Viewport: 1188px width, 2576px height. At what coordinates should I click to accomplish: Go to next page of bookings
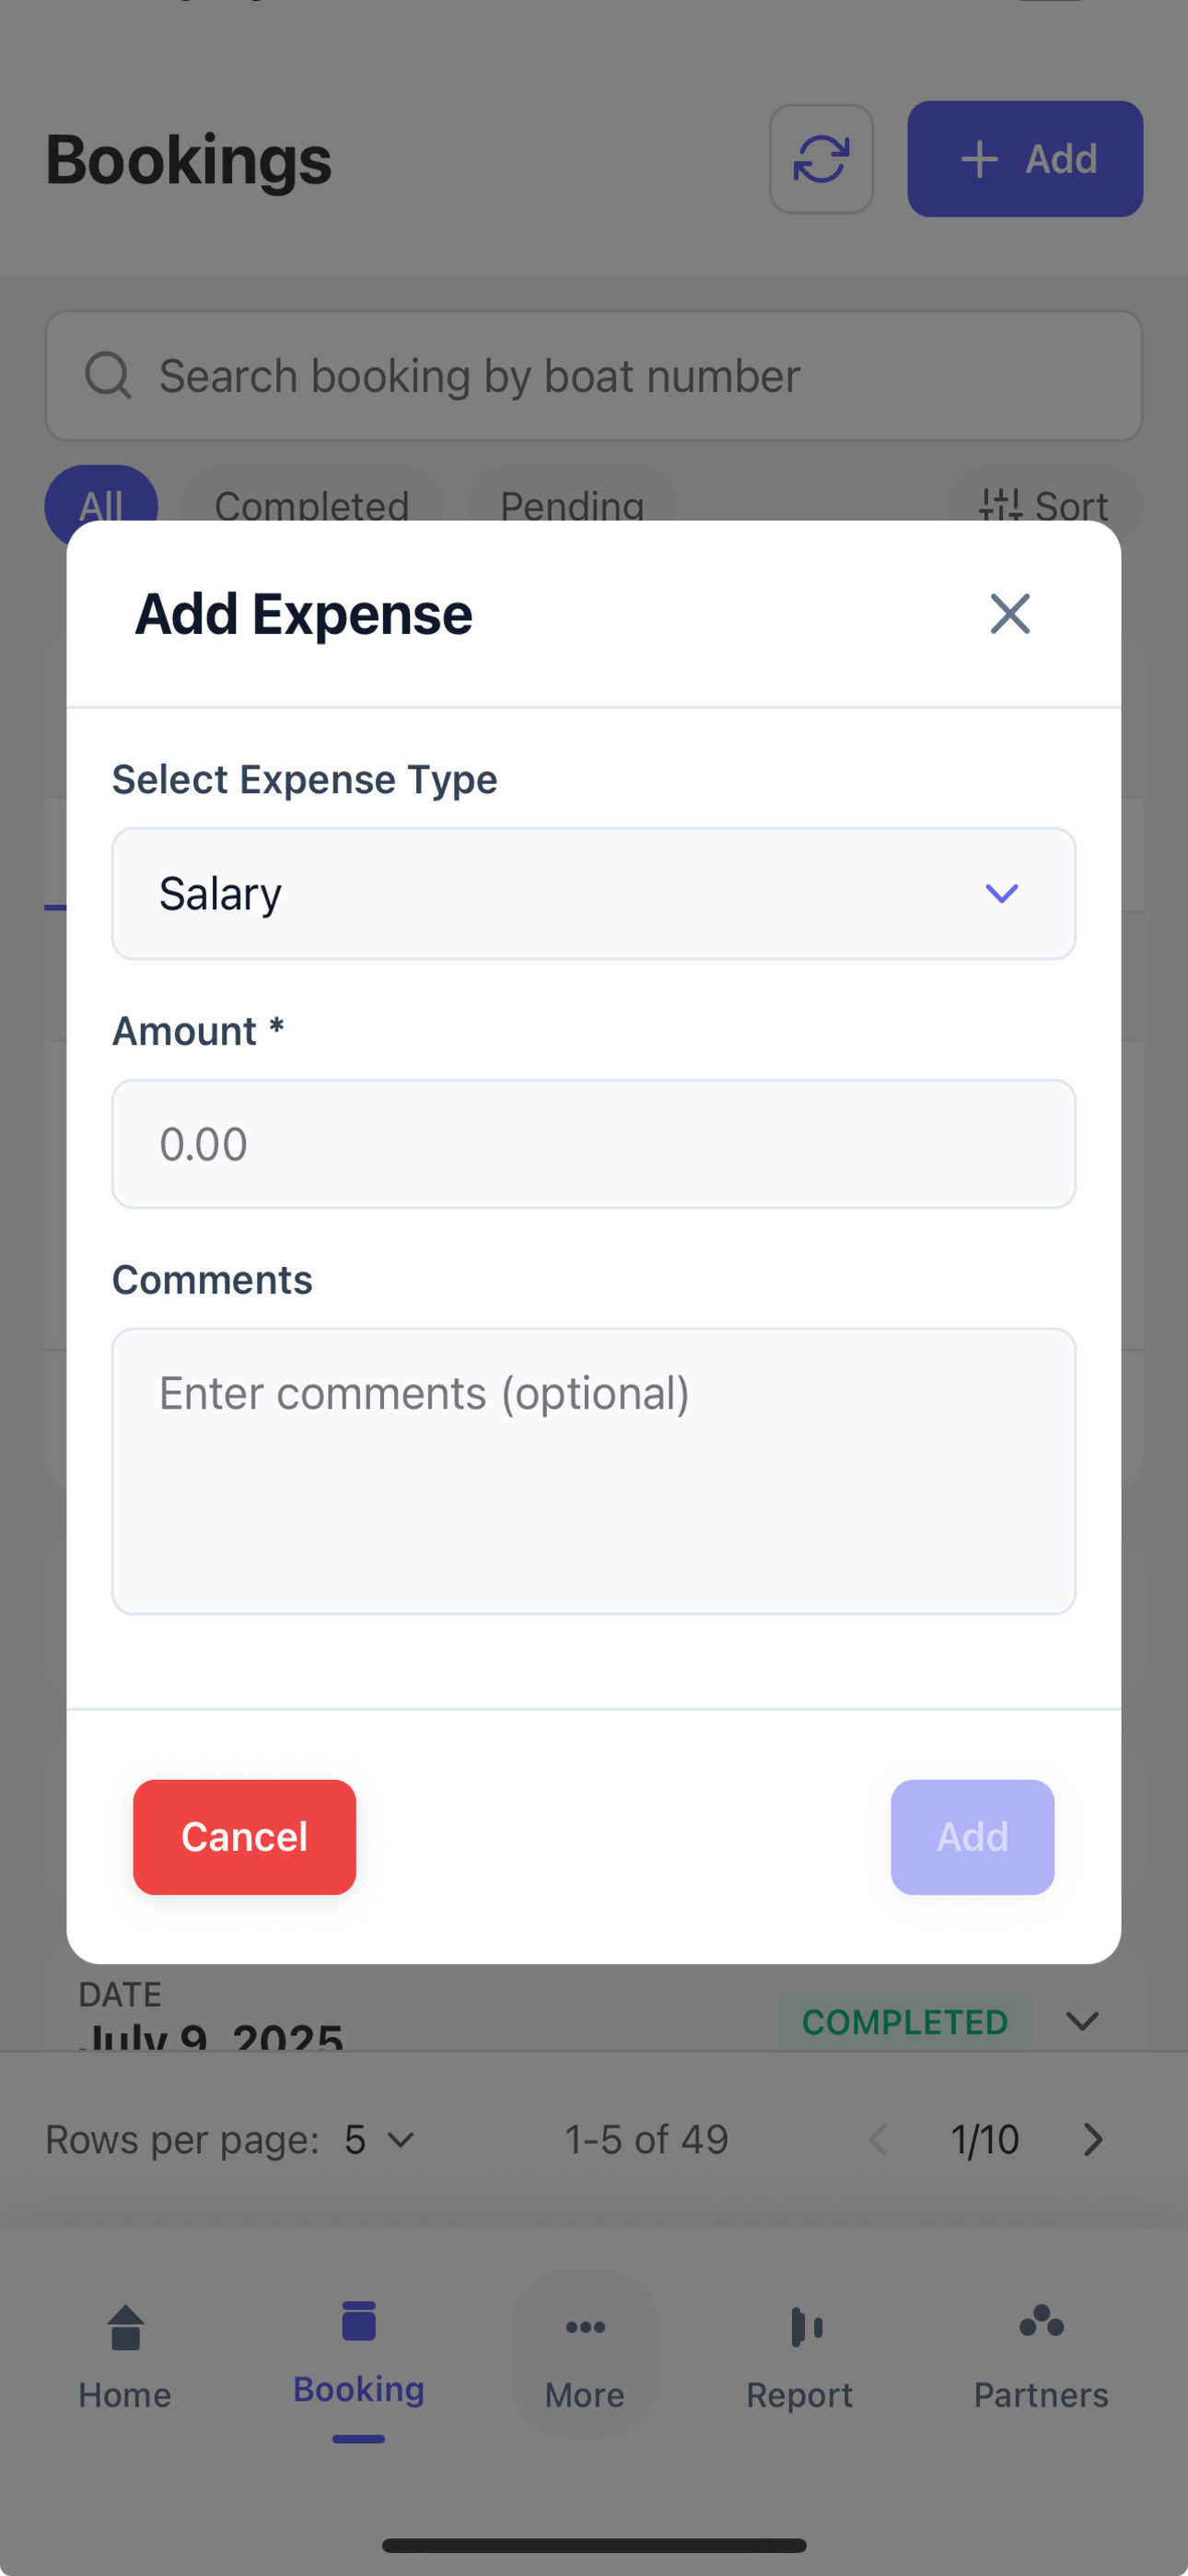[x=1093, y=2139]
